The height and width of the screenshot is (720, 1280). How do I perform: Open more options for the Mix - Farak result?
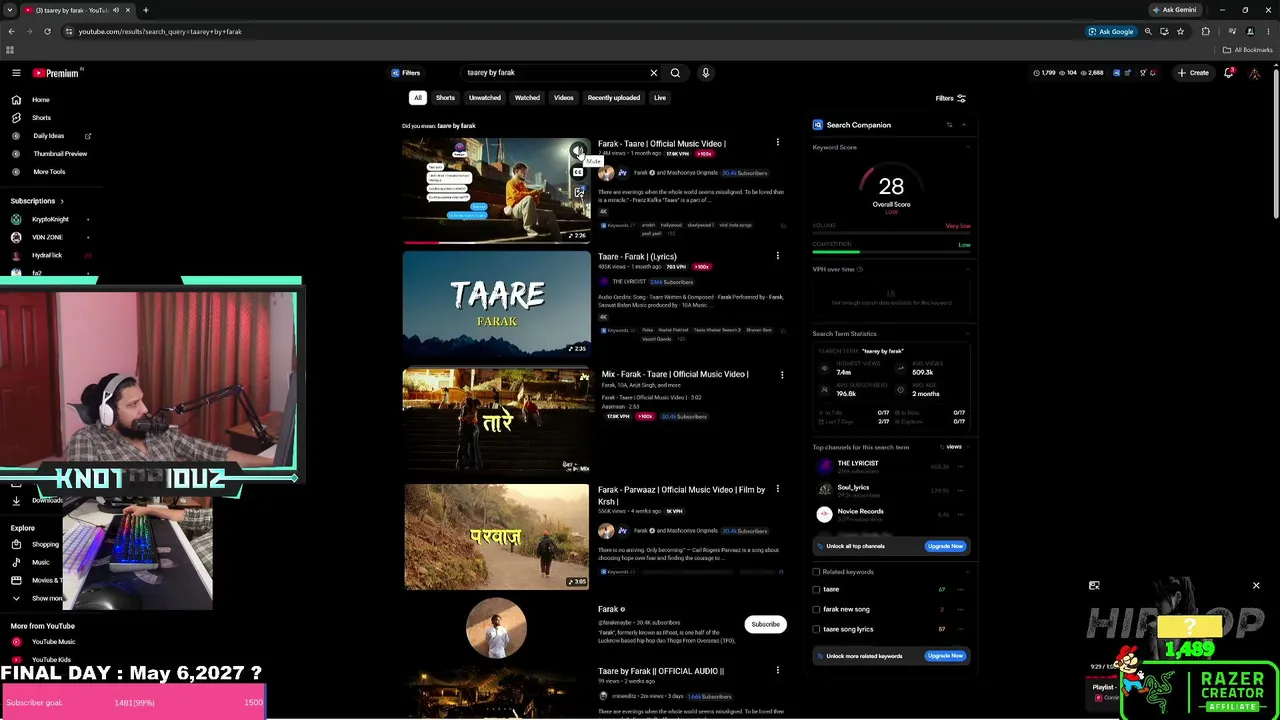[x=782, y=375]
